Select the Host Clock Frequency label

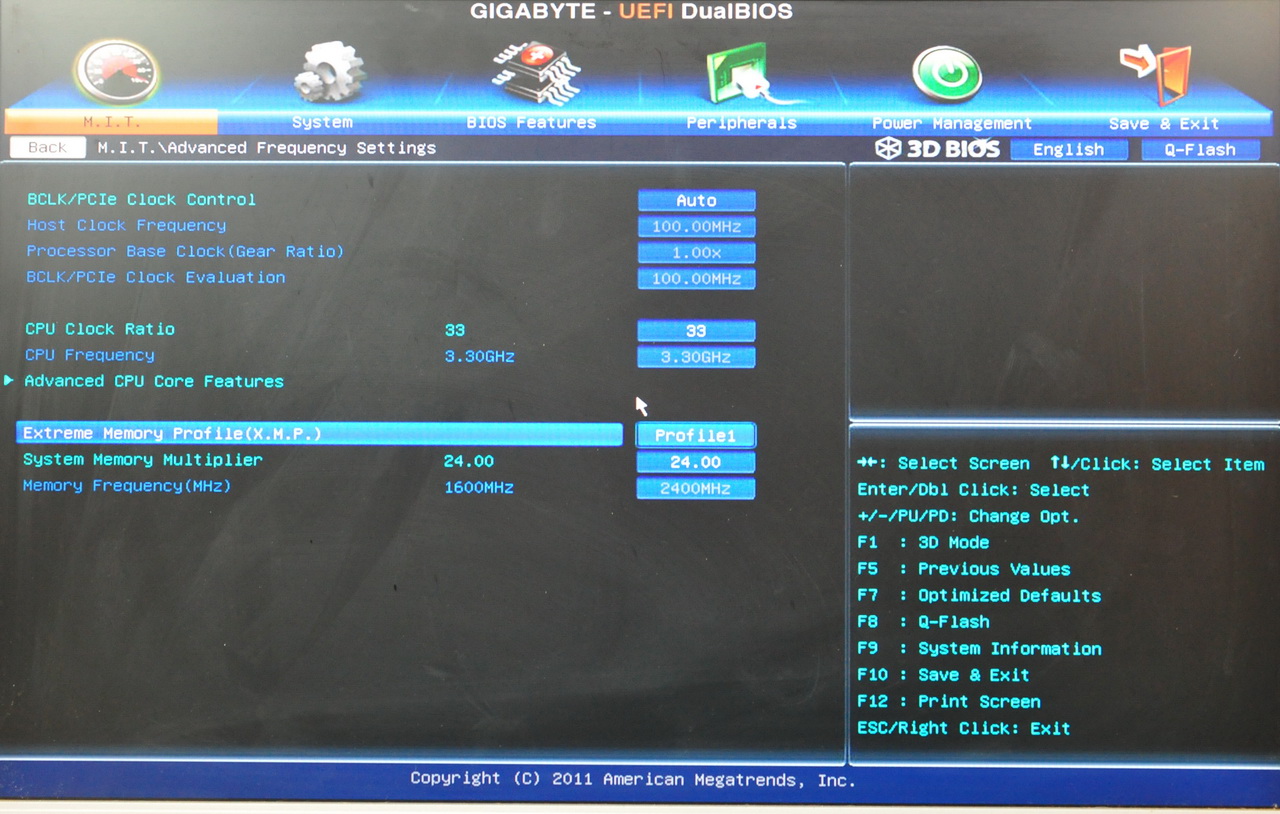pyautogui.click(x=126, y=225)
